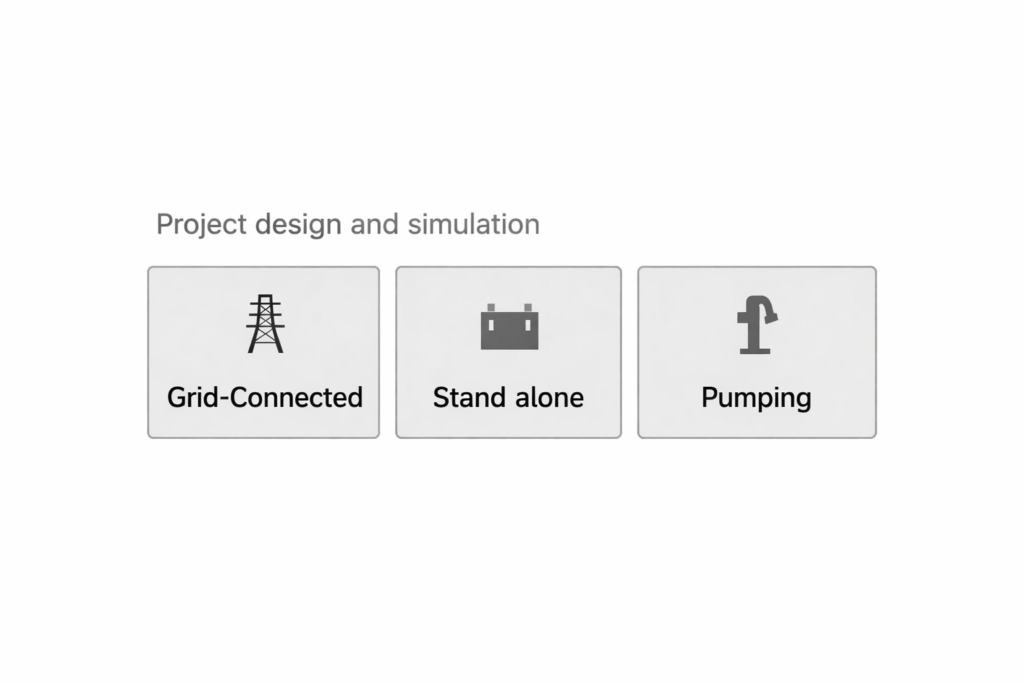Open the Stand alone project button
The width and height of the screenshot is (1024, 683).
(x=508, y=352)
